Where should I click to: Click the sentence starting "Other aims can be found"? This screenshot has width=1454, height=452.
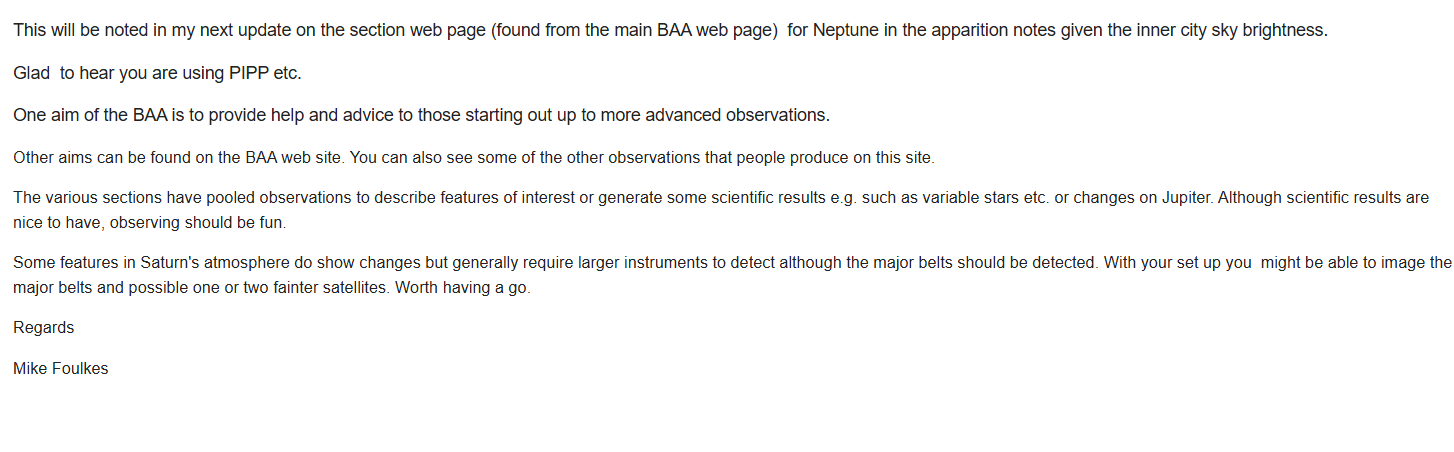(473, 158)
